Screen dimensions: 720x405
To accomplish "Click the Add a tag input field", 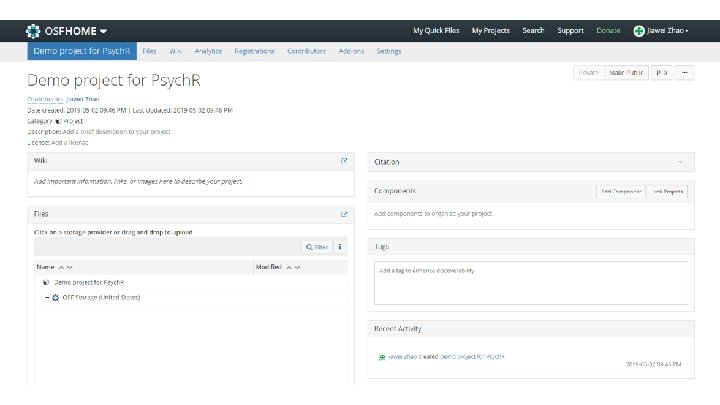I will point(532,283).
